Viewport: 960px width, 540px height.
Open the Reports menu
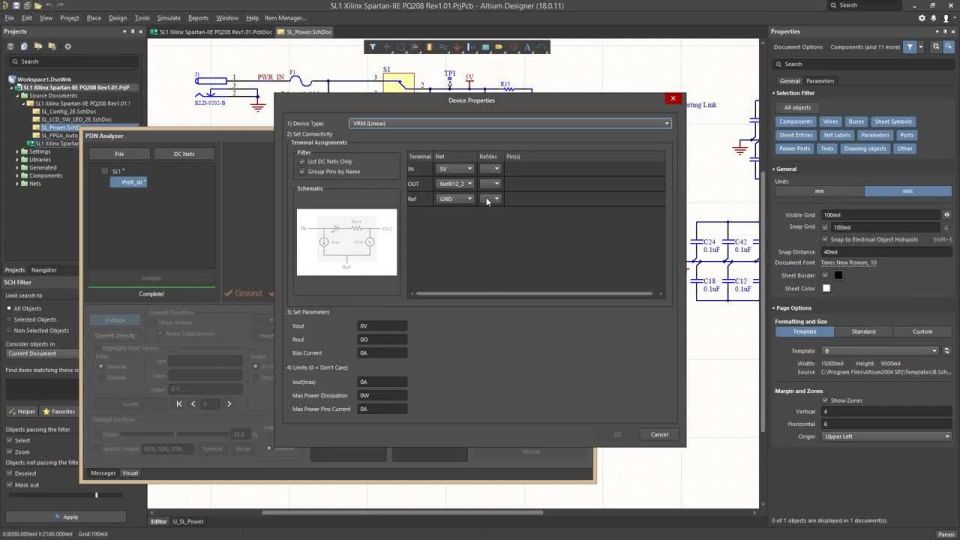click(198, 18)
